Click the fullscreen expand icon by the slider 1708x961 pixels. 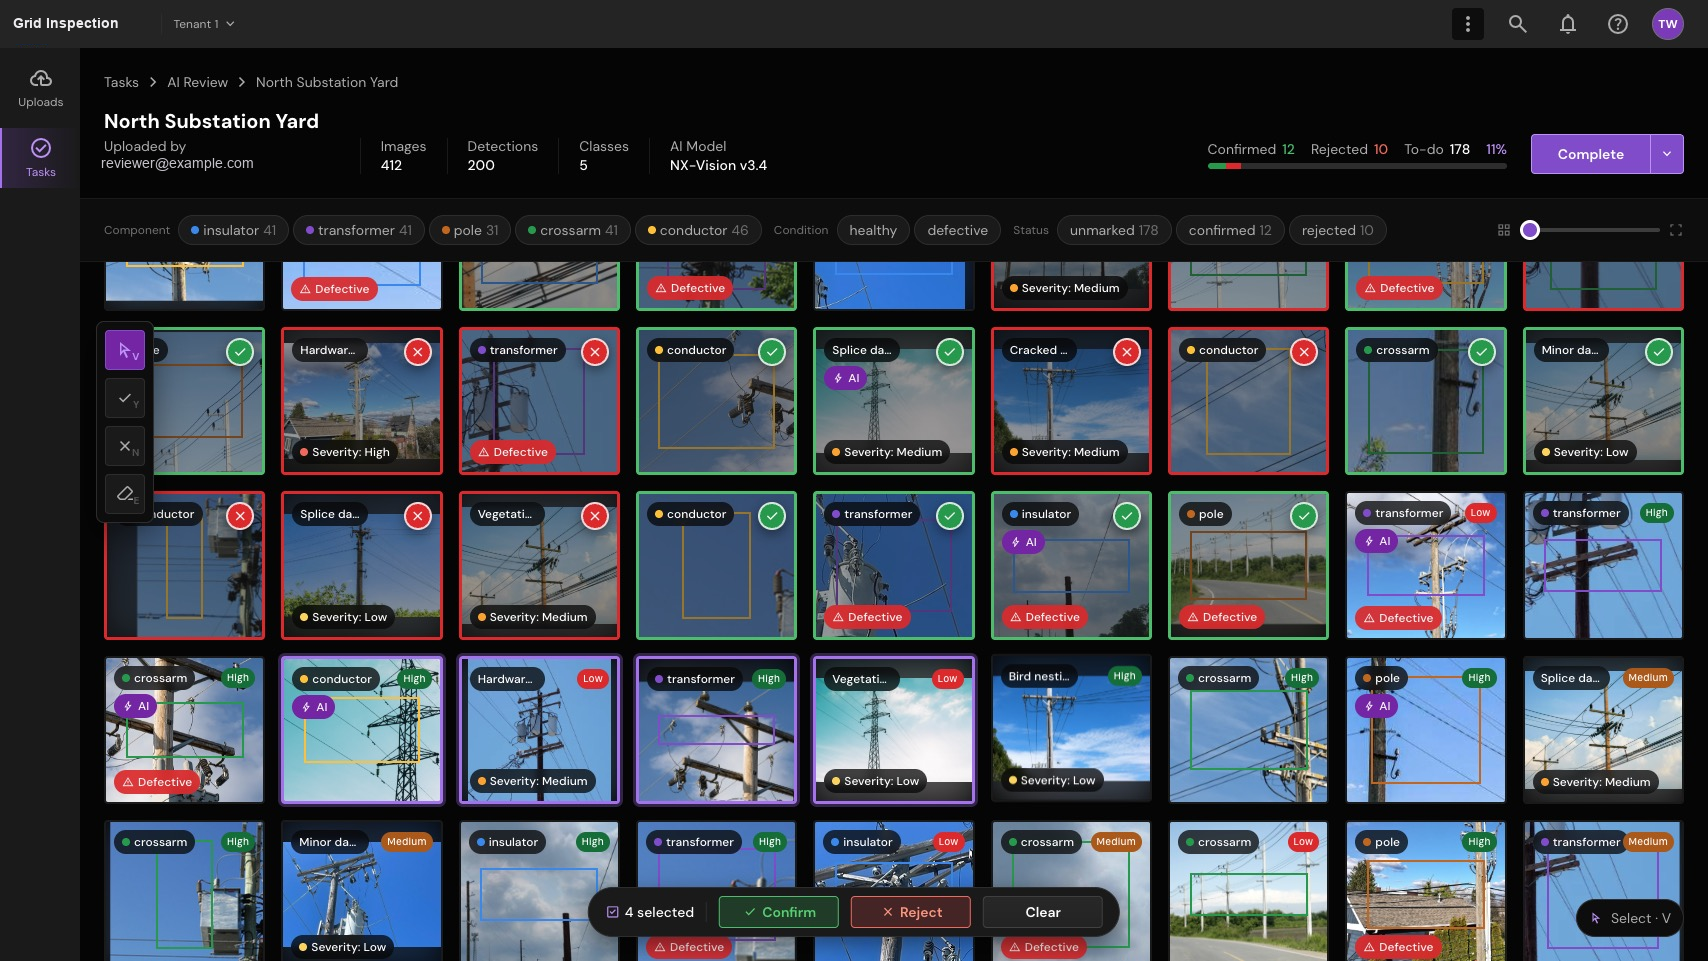[1675, 230]
